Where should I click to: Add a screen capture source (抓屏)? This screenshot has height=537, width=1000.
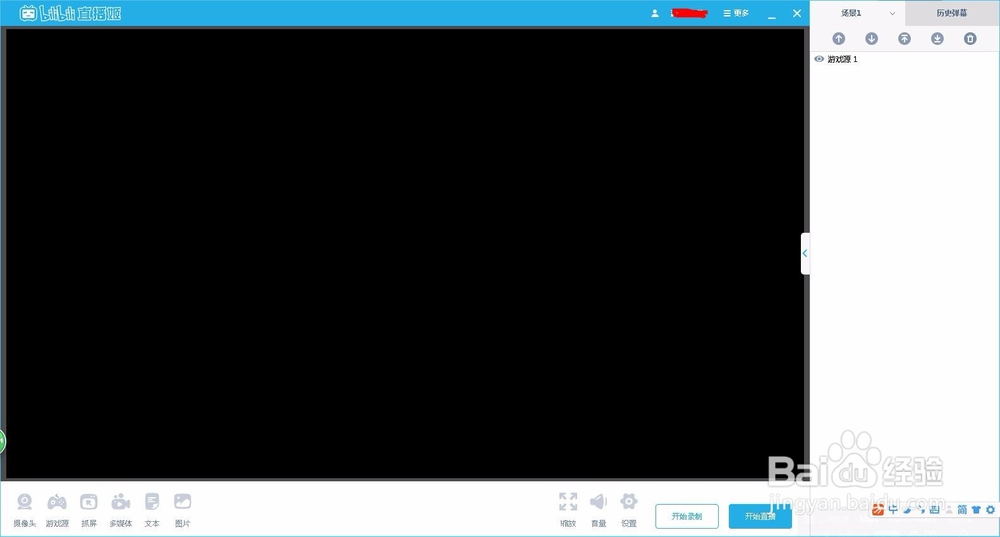(x=89, y=510)
